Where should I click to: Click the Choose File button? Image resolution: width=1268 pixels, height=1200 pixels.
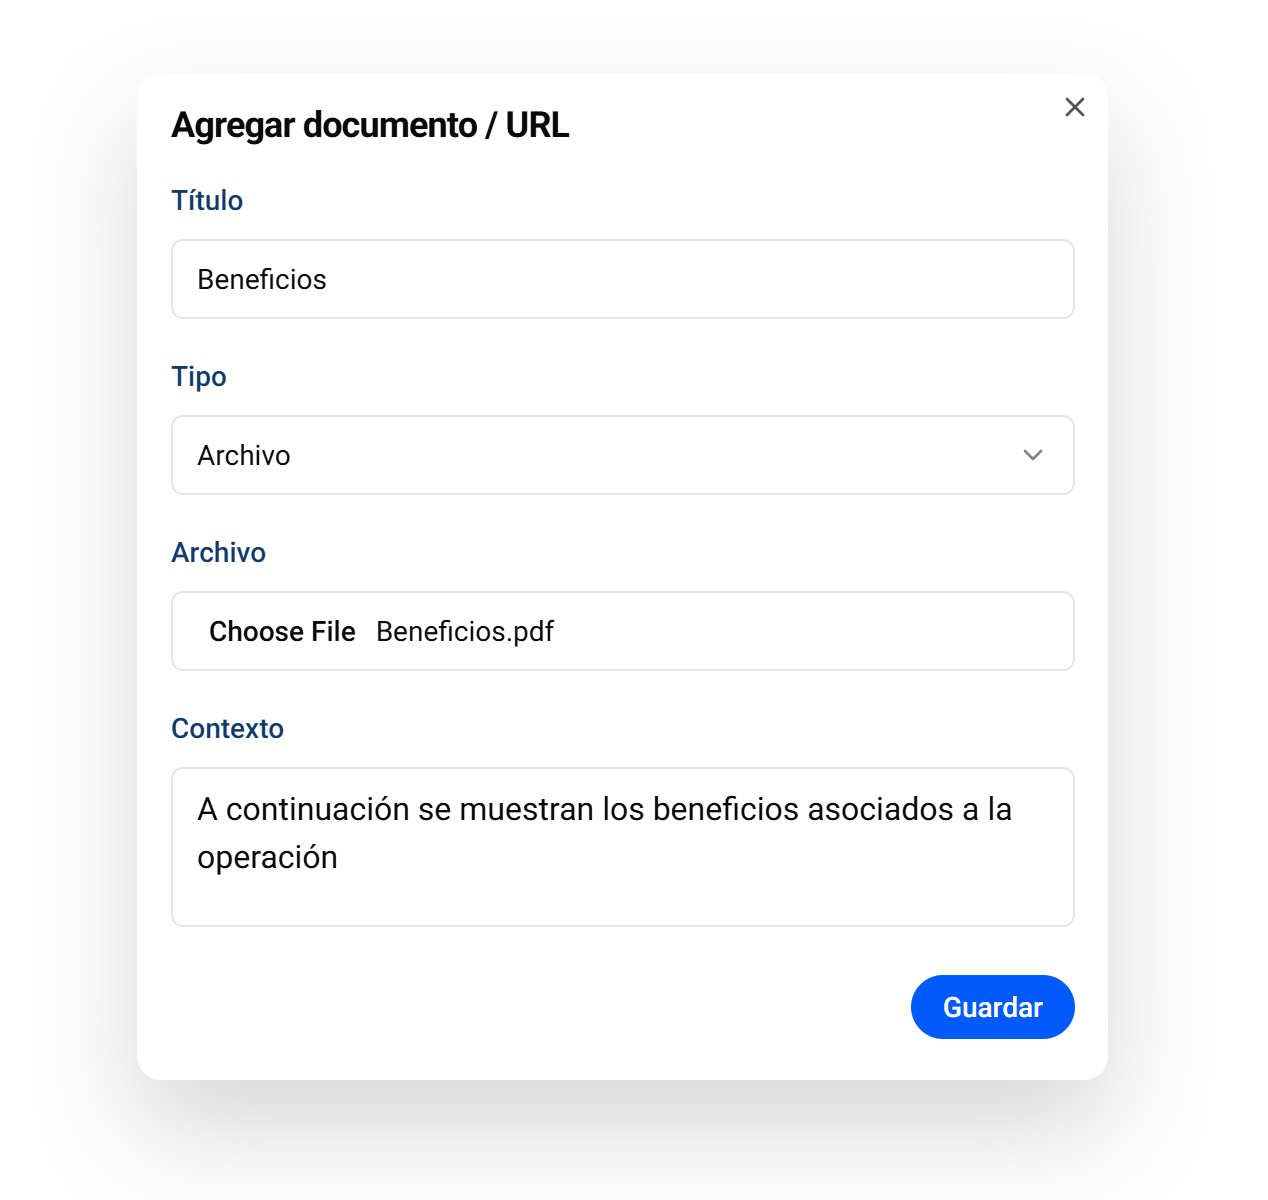282,632
